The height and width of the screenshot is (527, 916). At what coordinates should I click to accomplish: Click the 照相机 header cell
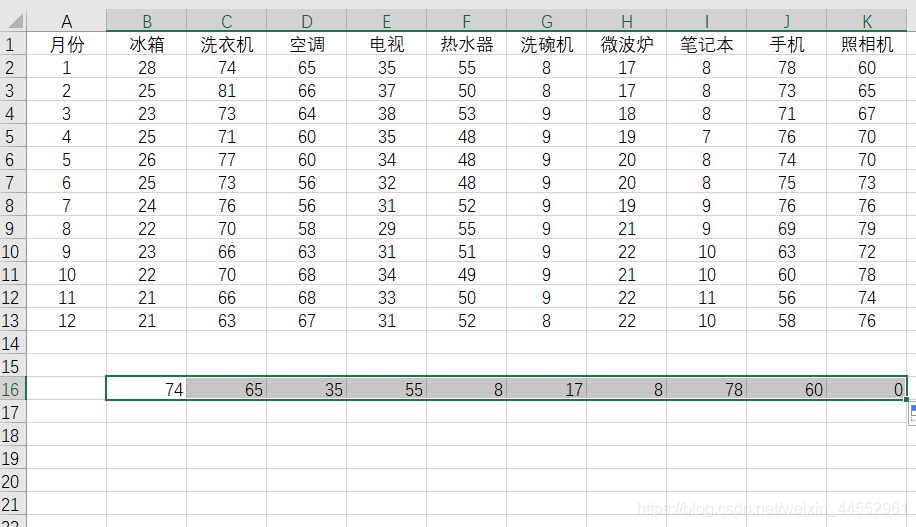pos(867,44)
